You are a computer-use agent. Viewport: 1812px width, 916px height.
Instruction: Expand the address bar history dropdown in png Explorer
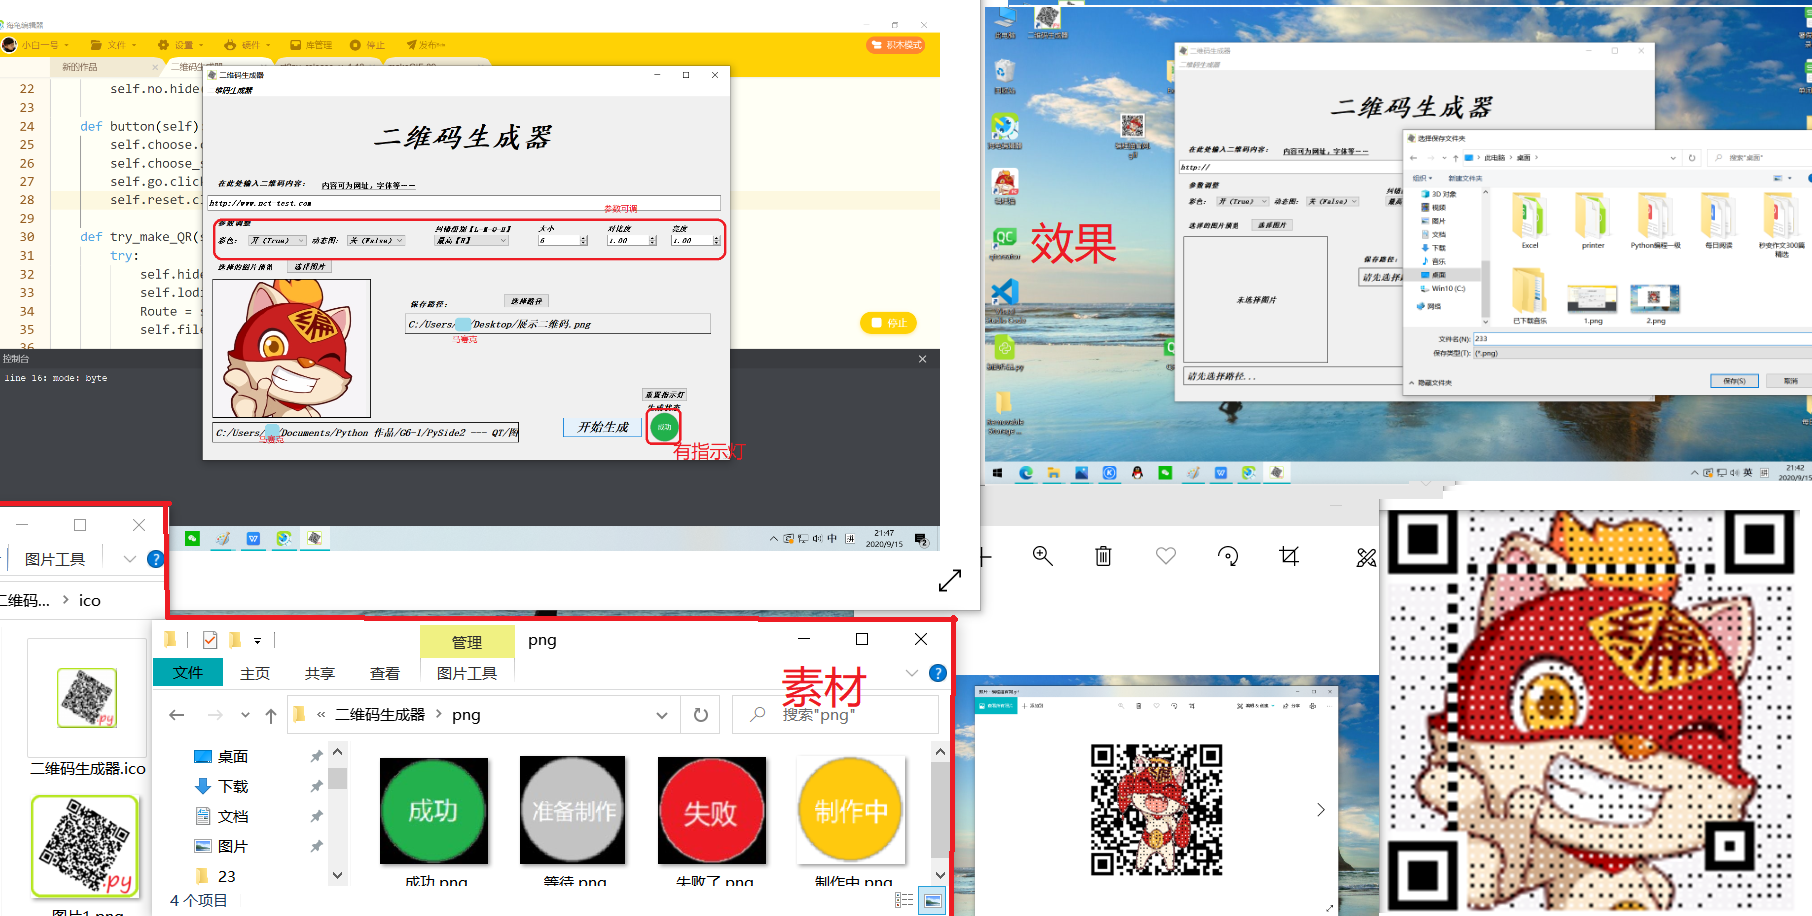[x=661, y=715]
